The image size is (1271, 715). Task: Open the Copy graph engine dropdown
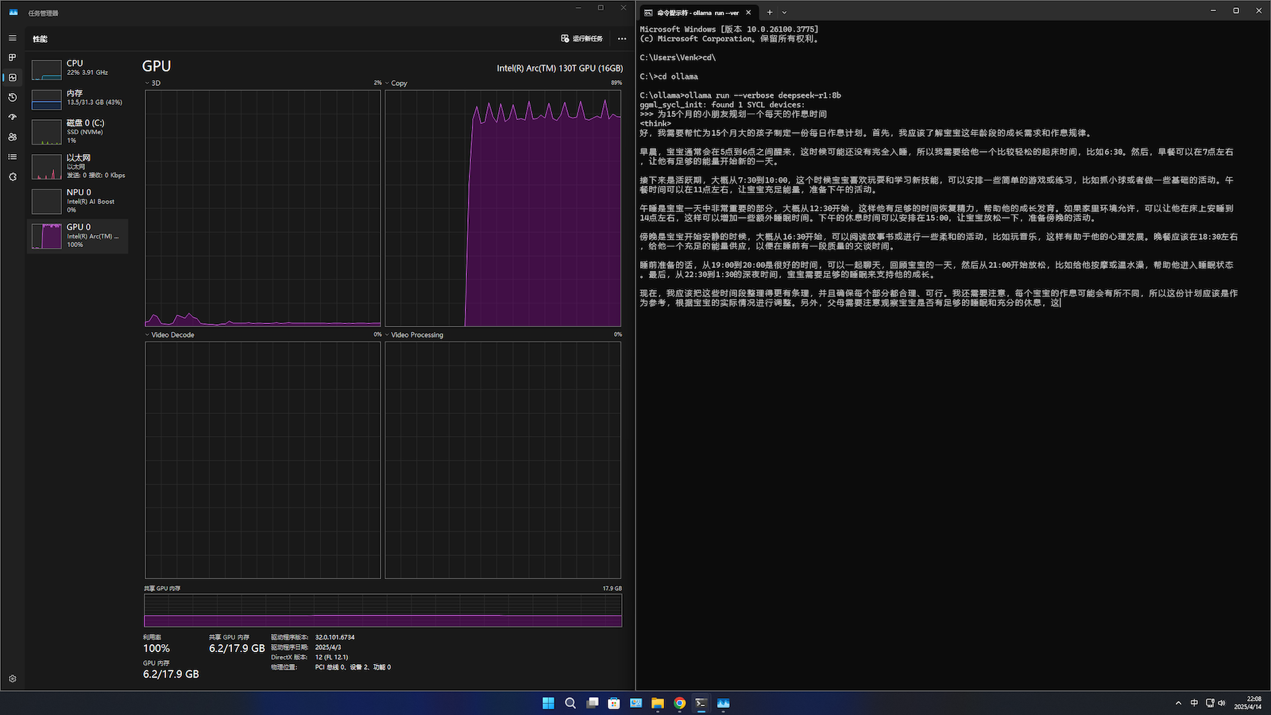[396, 83]
